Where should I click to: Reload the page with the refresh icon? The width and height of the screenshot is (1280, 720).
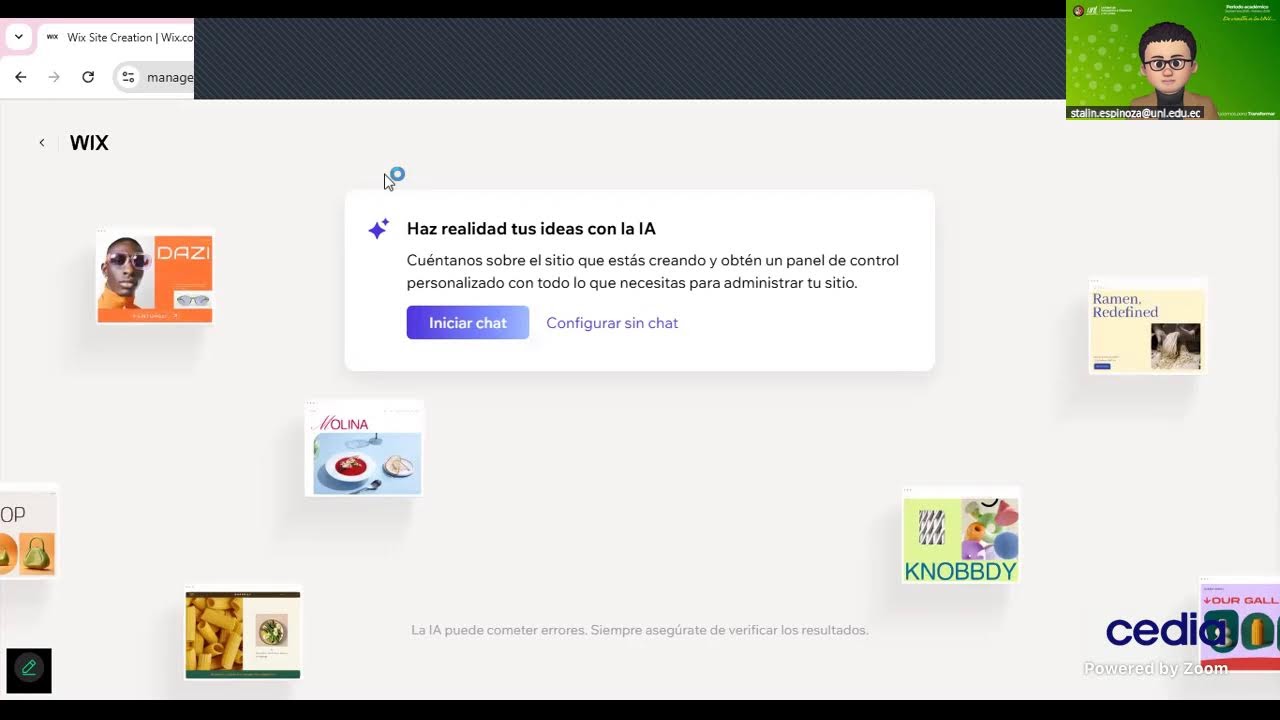point(88,77)
